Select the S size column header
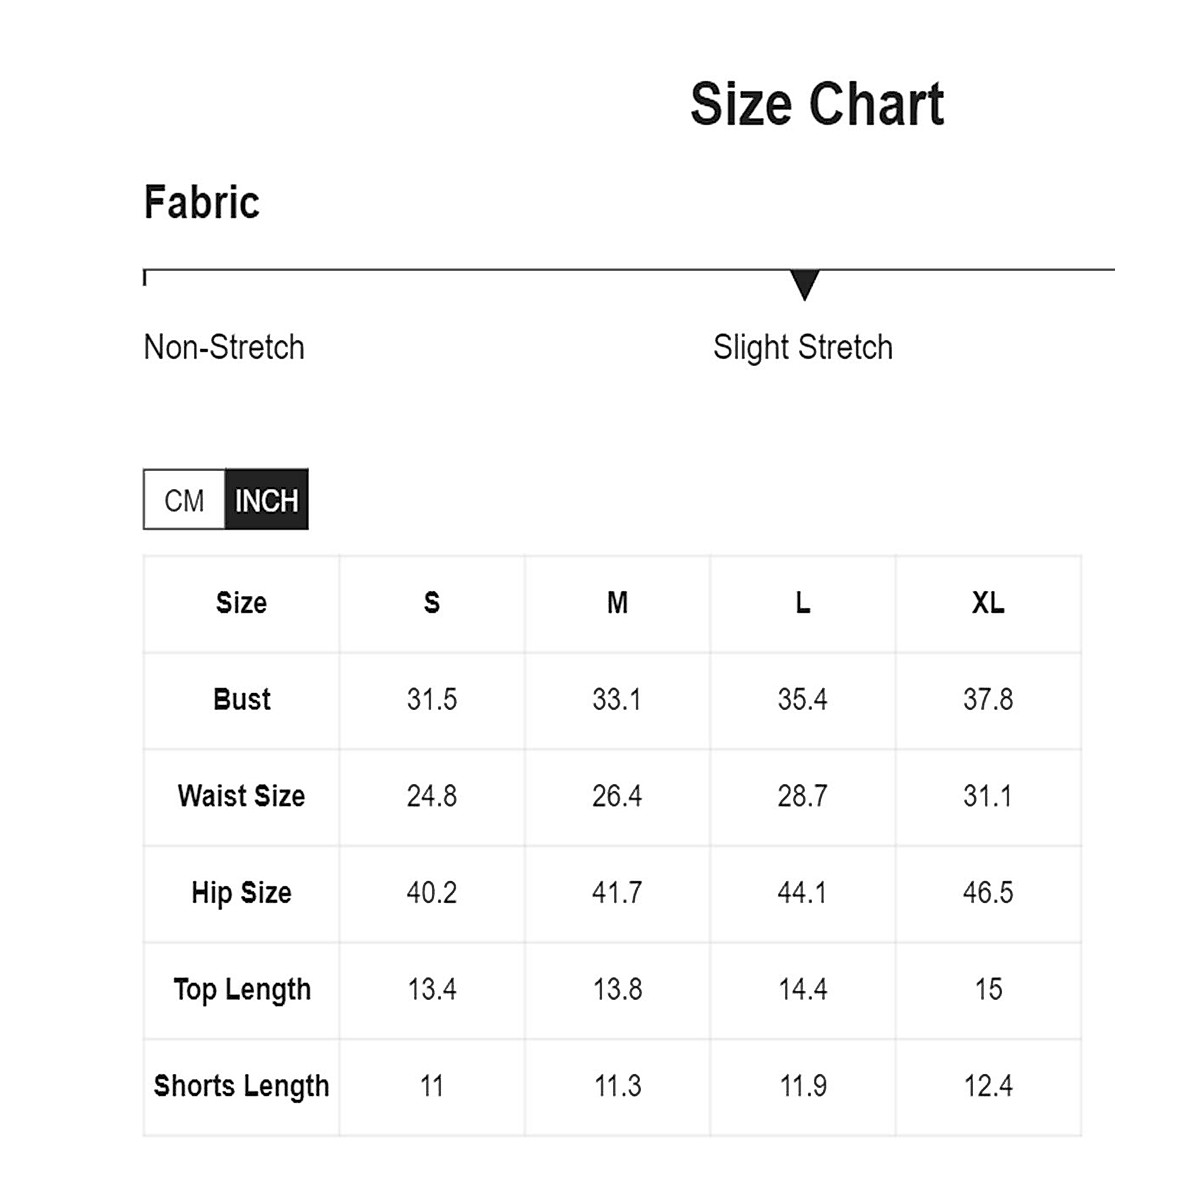1200x1200 pixels. tap(432, 603)
